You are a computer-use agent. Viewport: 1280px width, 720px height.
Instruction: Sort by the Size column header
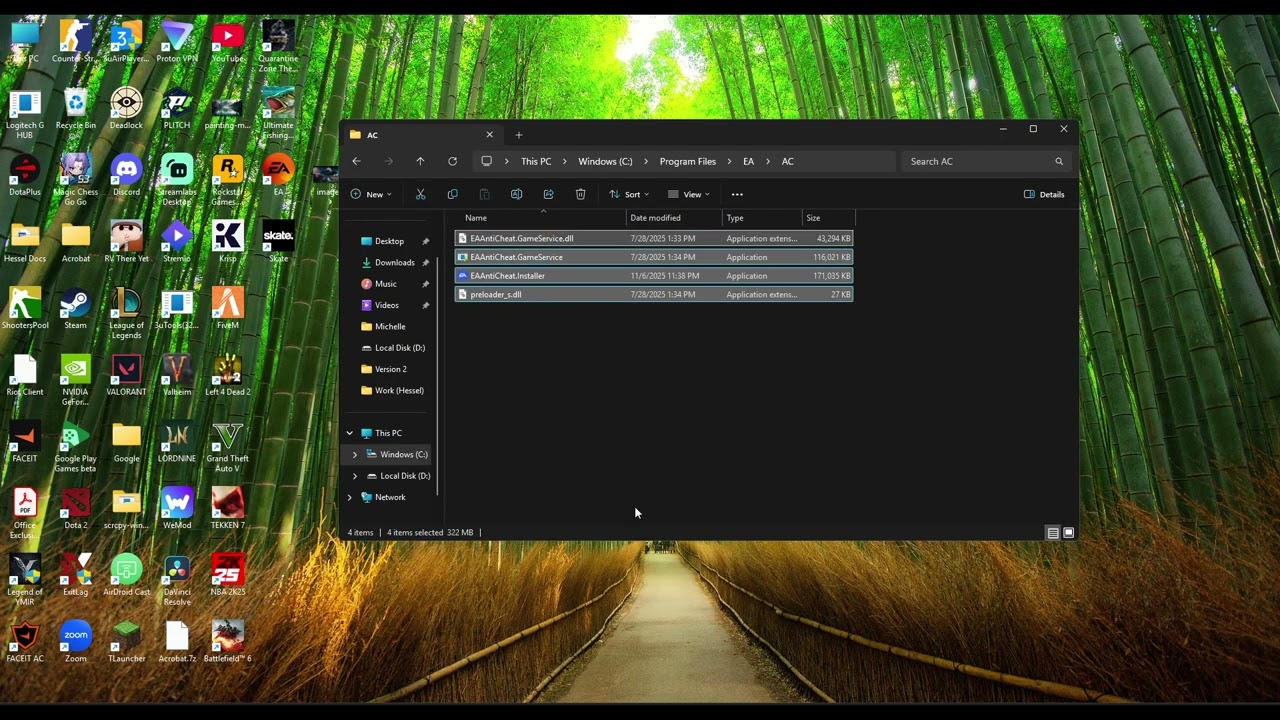pyautogui.click(x=828, y=218)
